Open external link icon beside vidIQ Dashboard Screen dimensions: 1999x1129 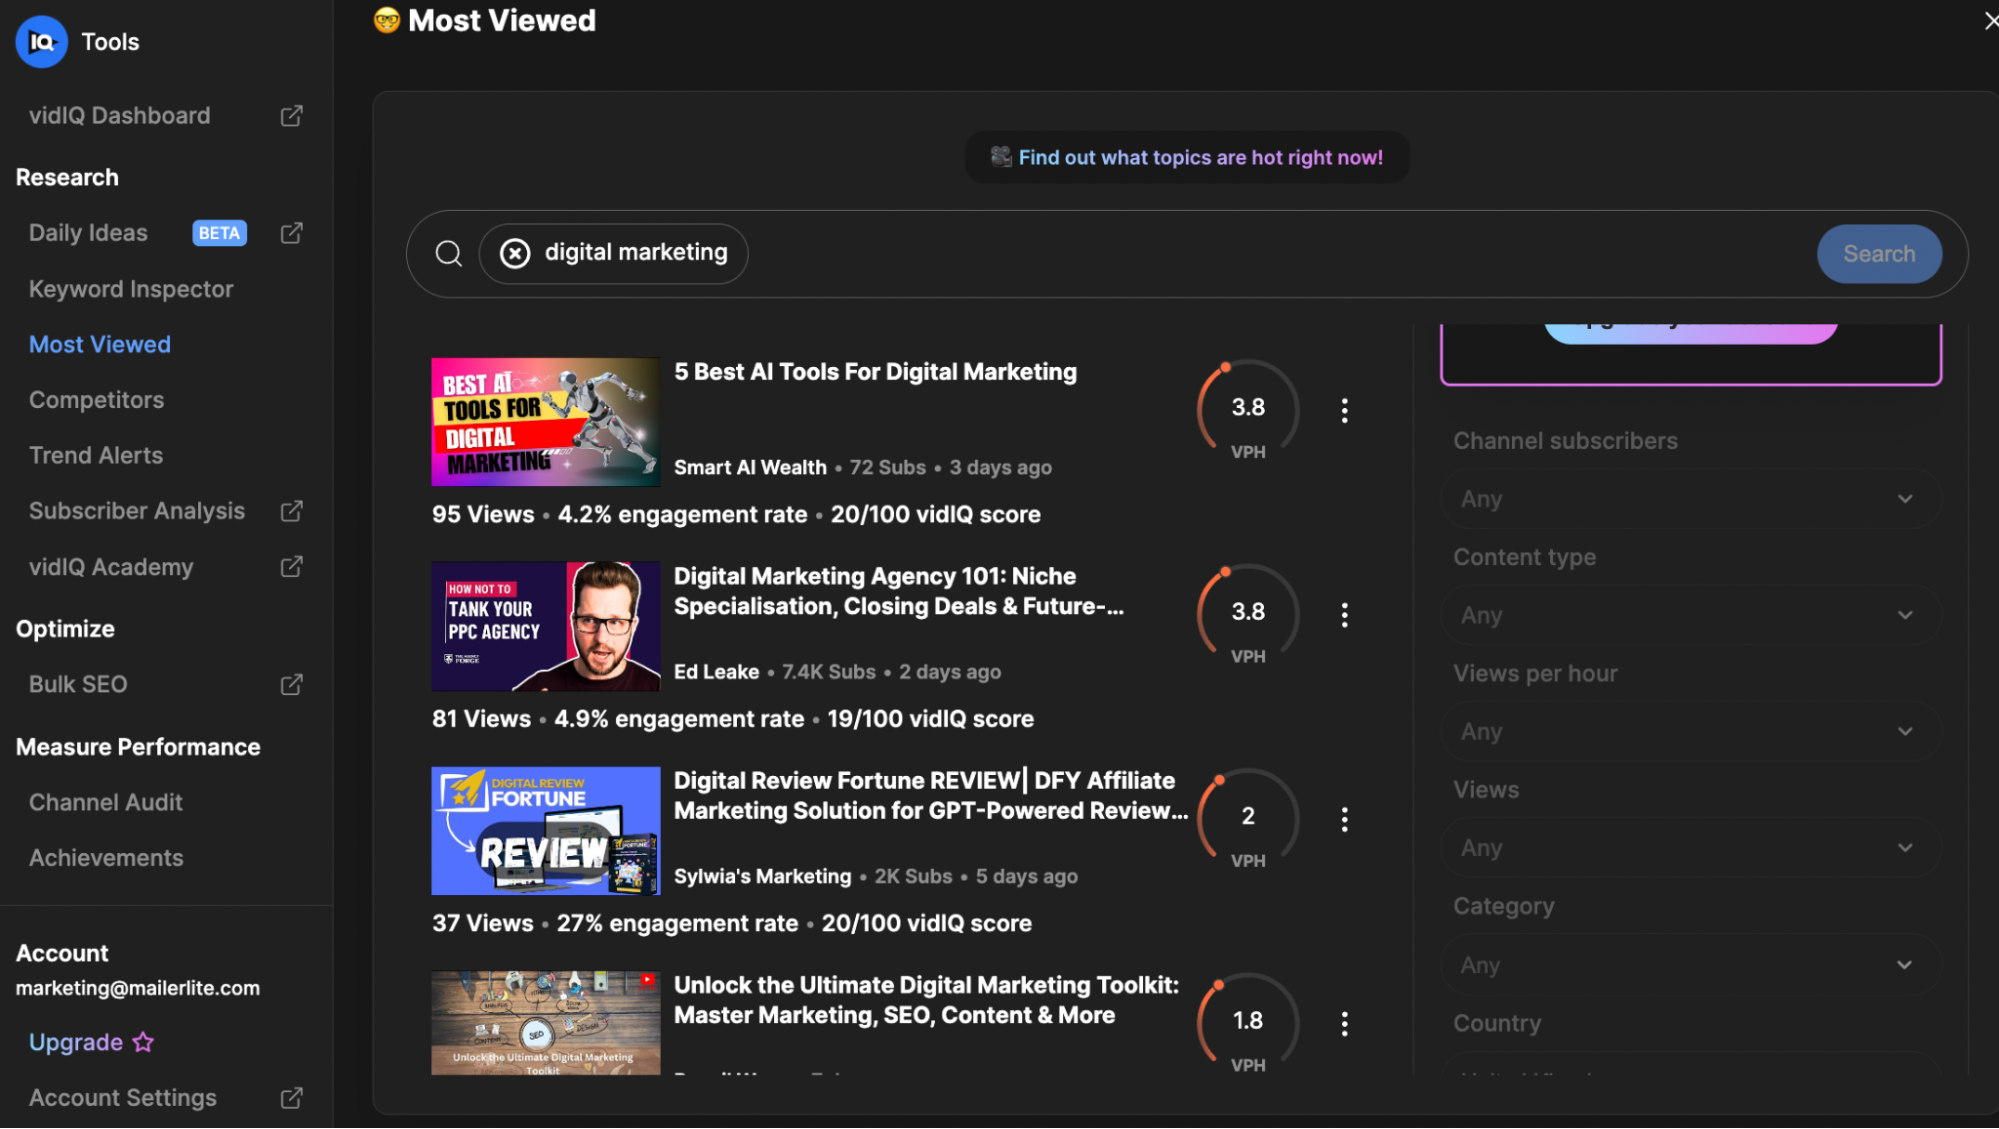291,116
